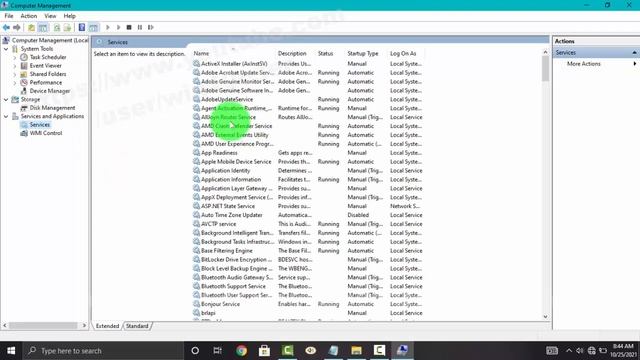Open Disk Management in the tree
Screen dimensions: 640x360
tap(52, 108)
